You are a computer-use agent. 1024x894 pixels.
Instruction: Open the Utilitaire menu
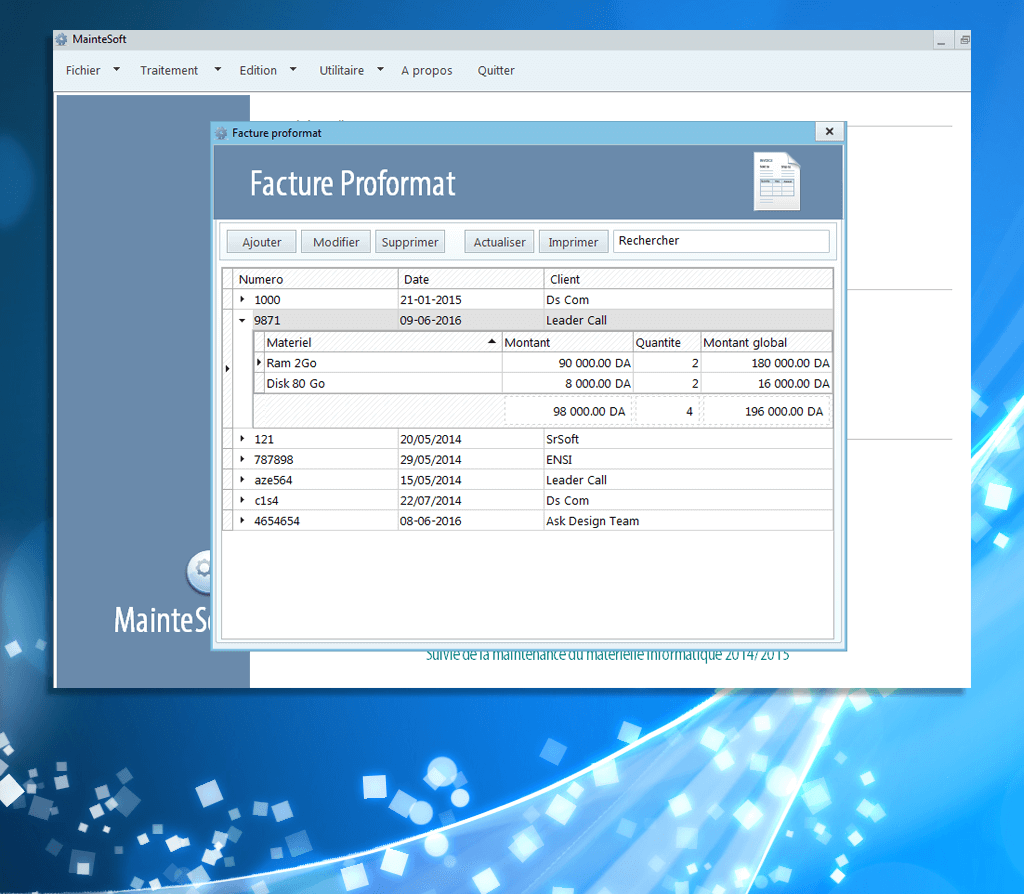tap(342, 71)
